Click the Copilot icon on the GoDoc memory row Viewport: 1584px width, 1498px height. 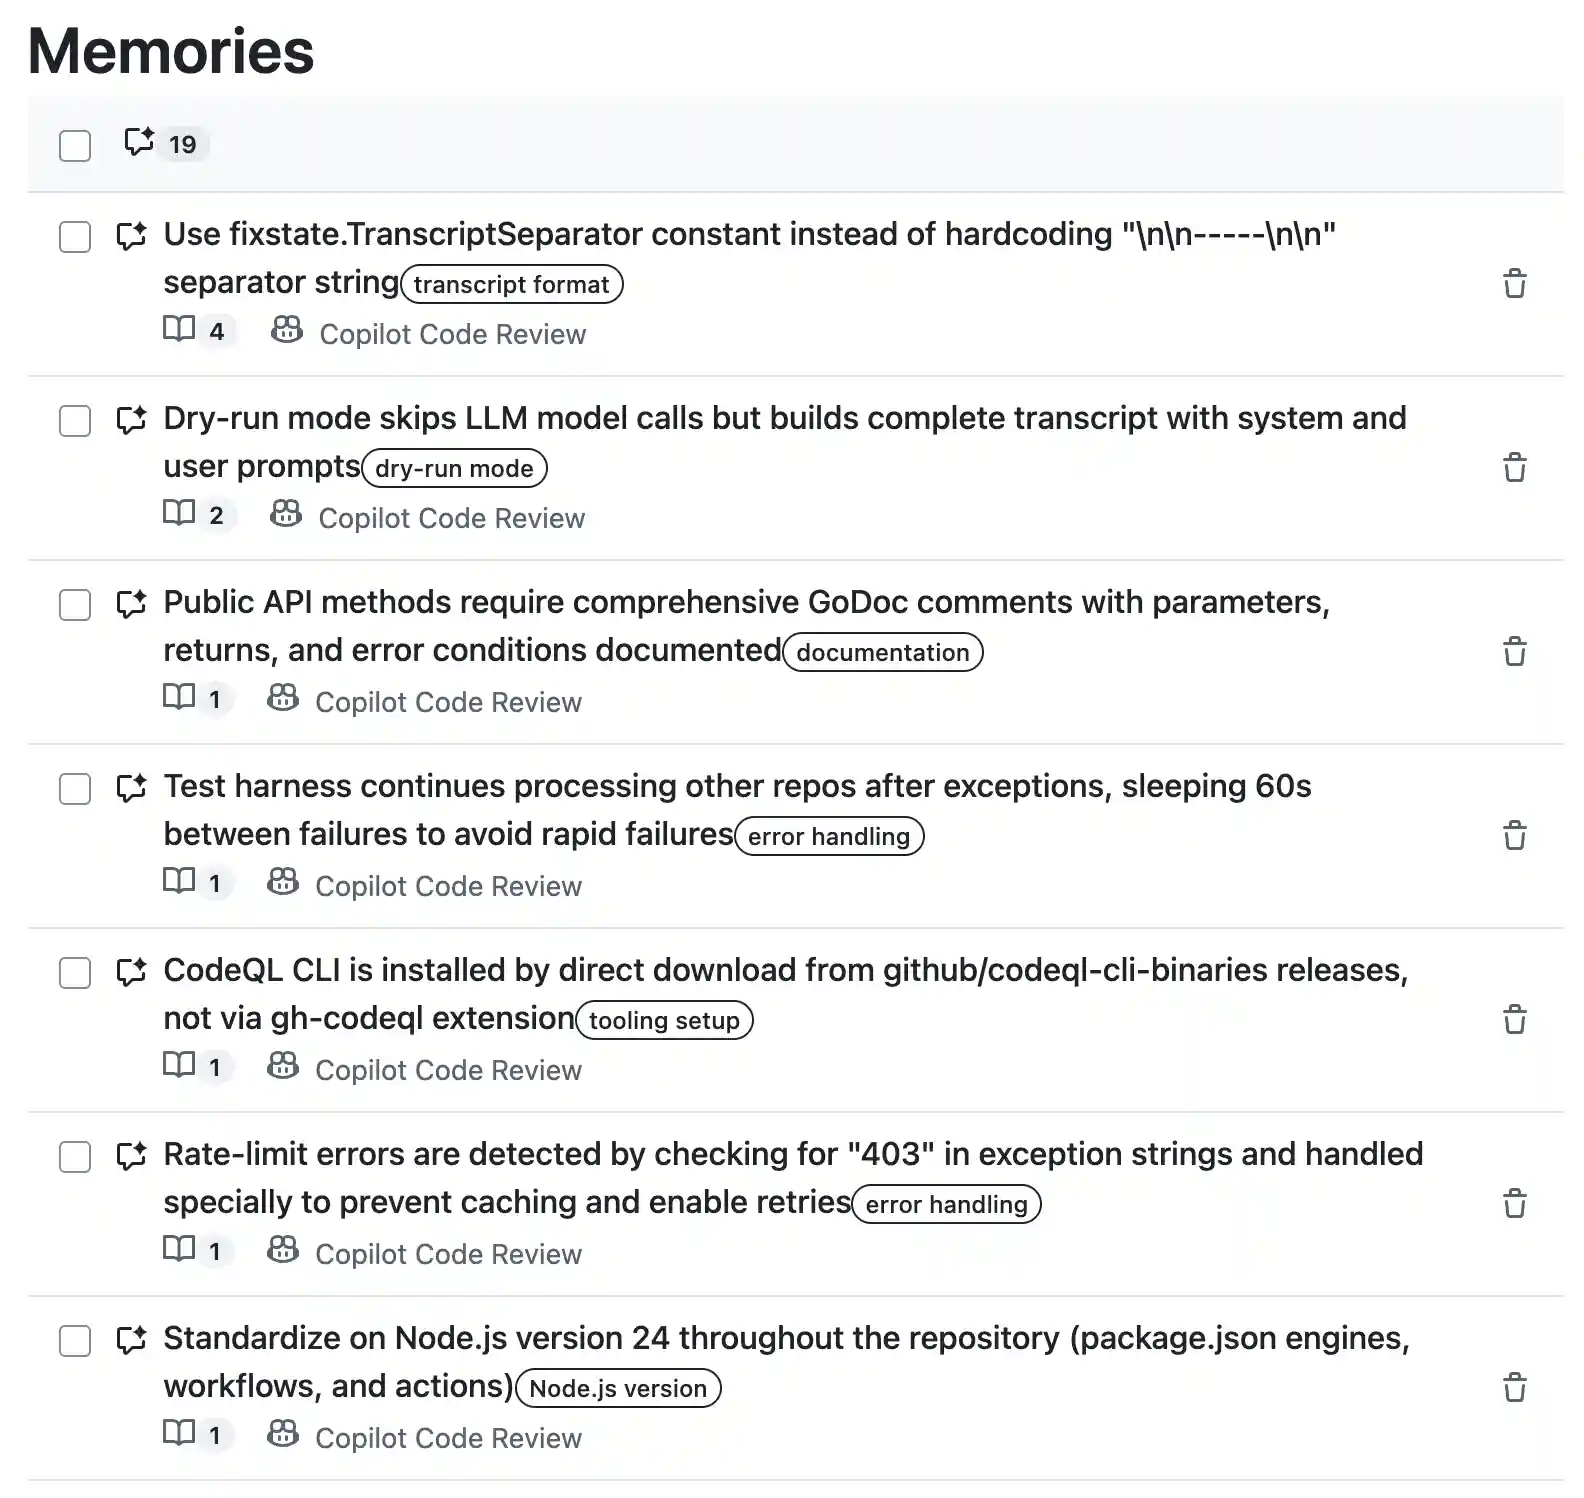click(x=283, y=698)
